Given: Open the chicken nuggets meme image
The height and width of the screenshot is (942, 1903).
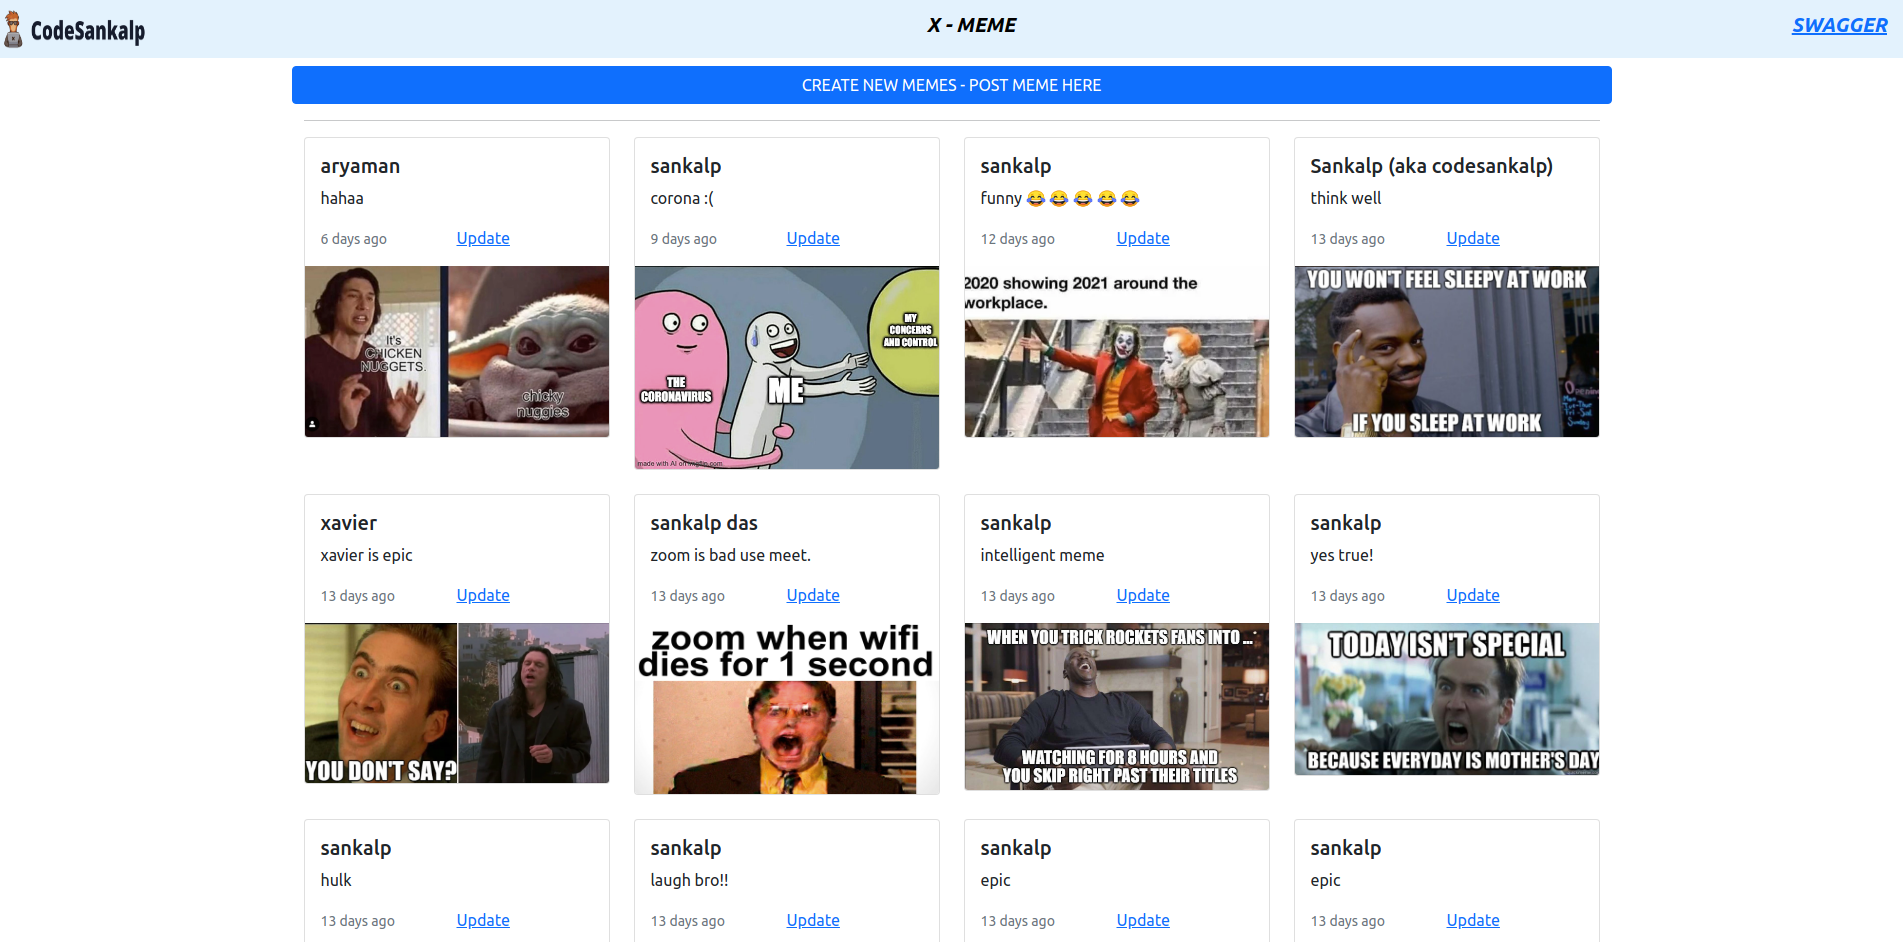Looking at the screenshot, I should [x=457, y=351].
